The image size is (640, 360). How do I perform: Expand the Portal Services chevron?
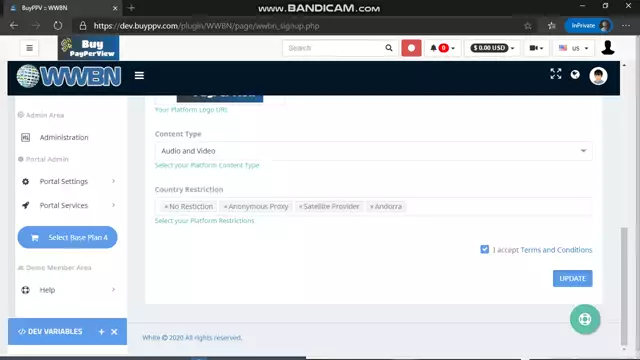(113, 205)
